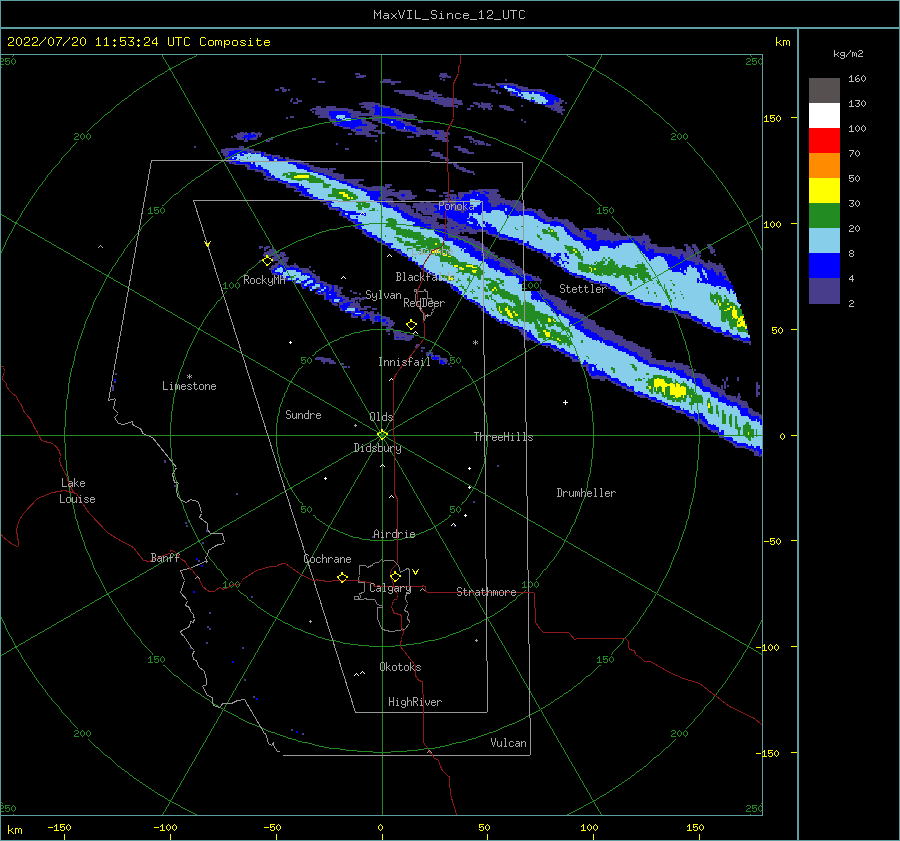
Task: Select the light blue 20 legend swatch
Action: [x=824, y=241]
